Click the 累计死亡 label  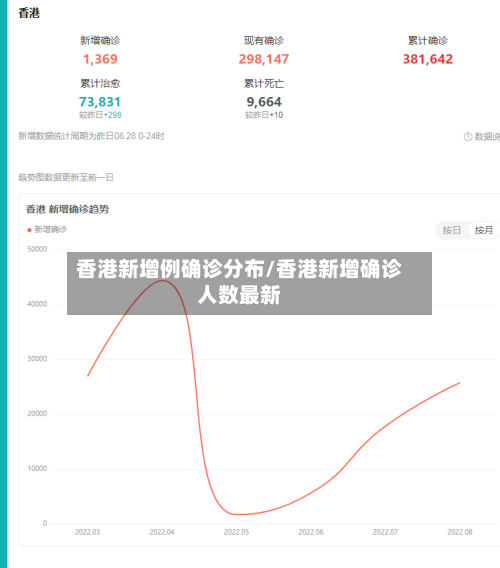click(x=264, y=84)
